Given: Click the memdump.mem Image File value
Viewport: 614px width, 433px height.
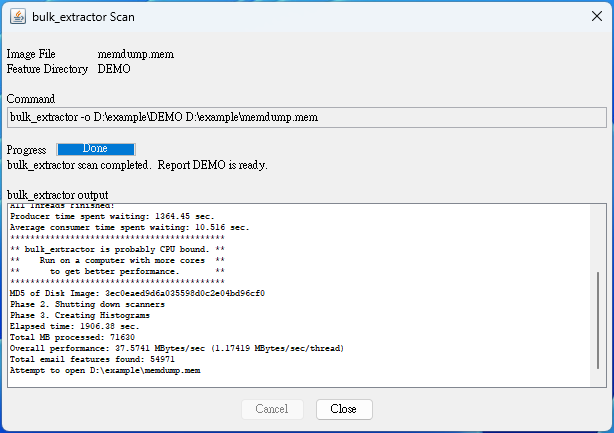Looking at the screenshot, I should [135, 54].
